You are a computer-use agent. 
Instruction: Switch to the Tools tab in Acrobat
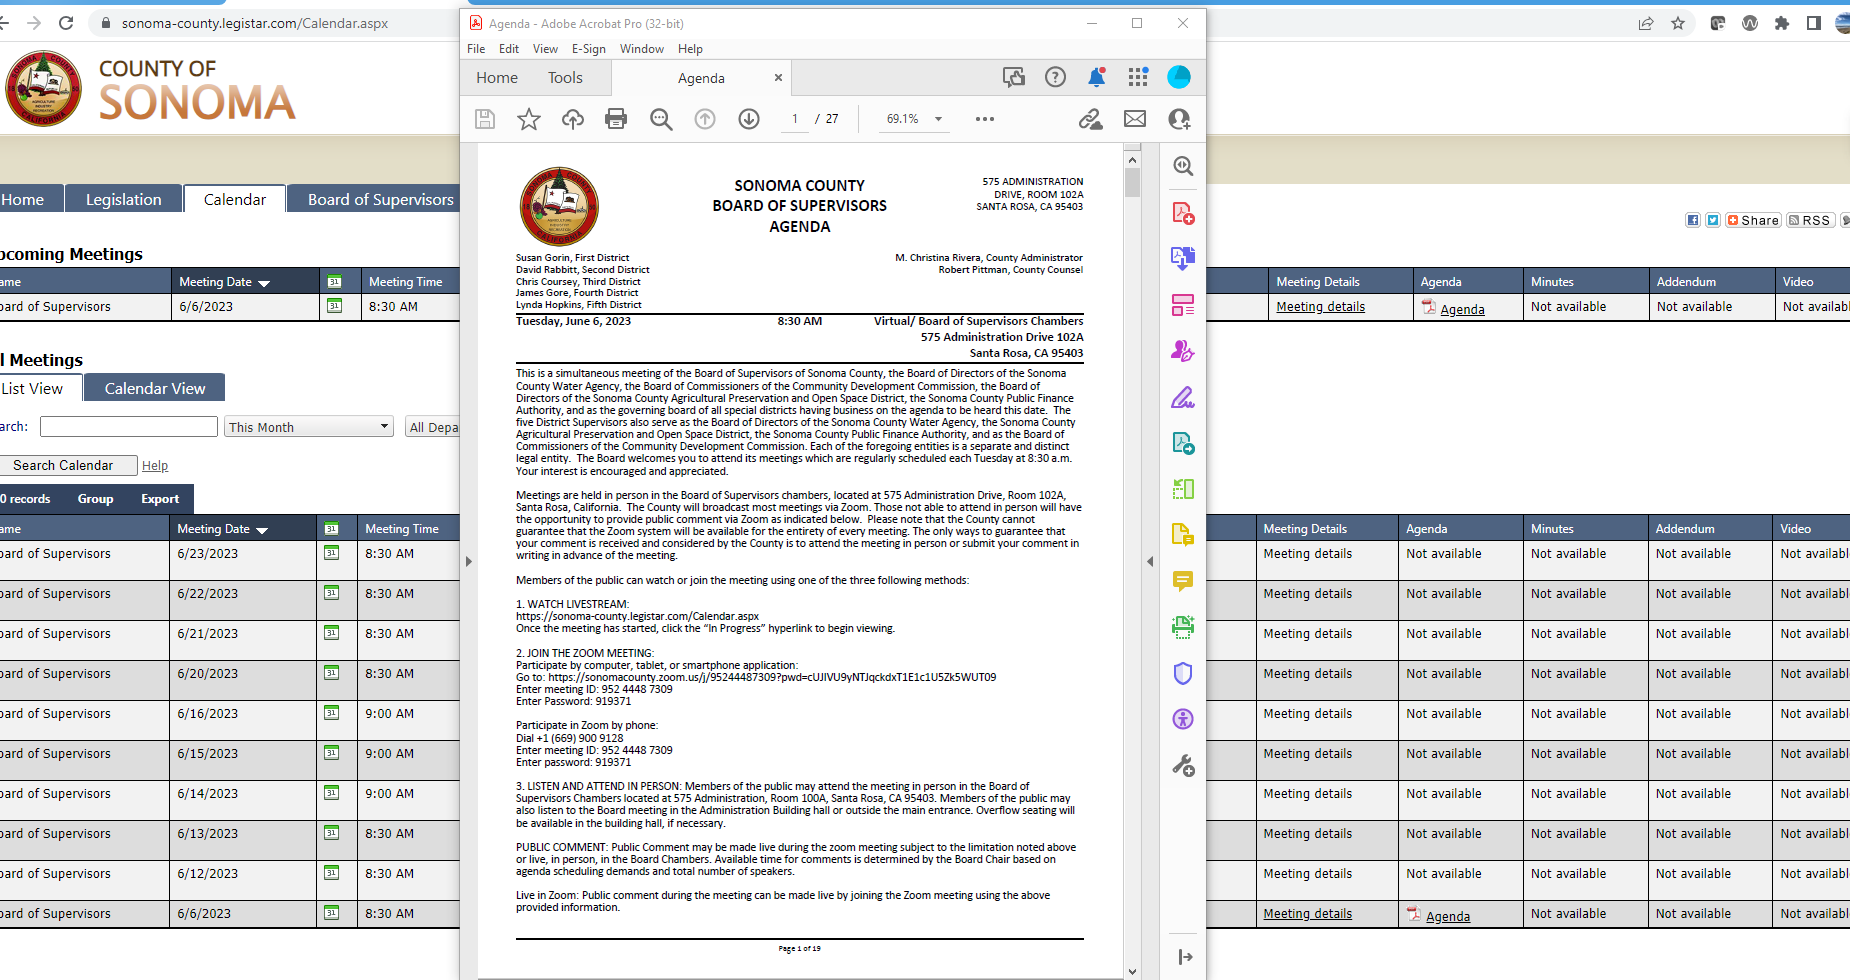pos(565,78)
